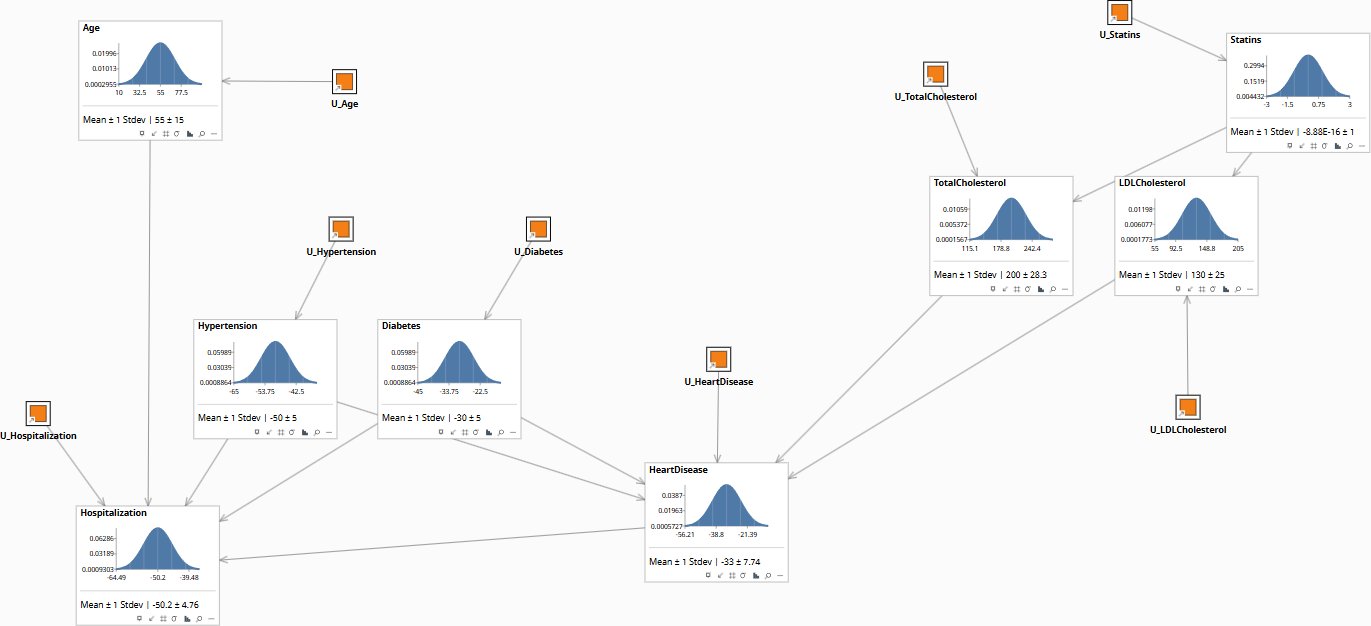
Task: Click the magnifier icon on the Hospitalization node
Action: (x=200, y=619)
